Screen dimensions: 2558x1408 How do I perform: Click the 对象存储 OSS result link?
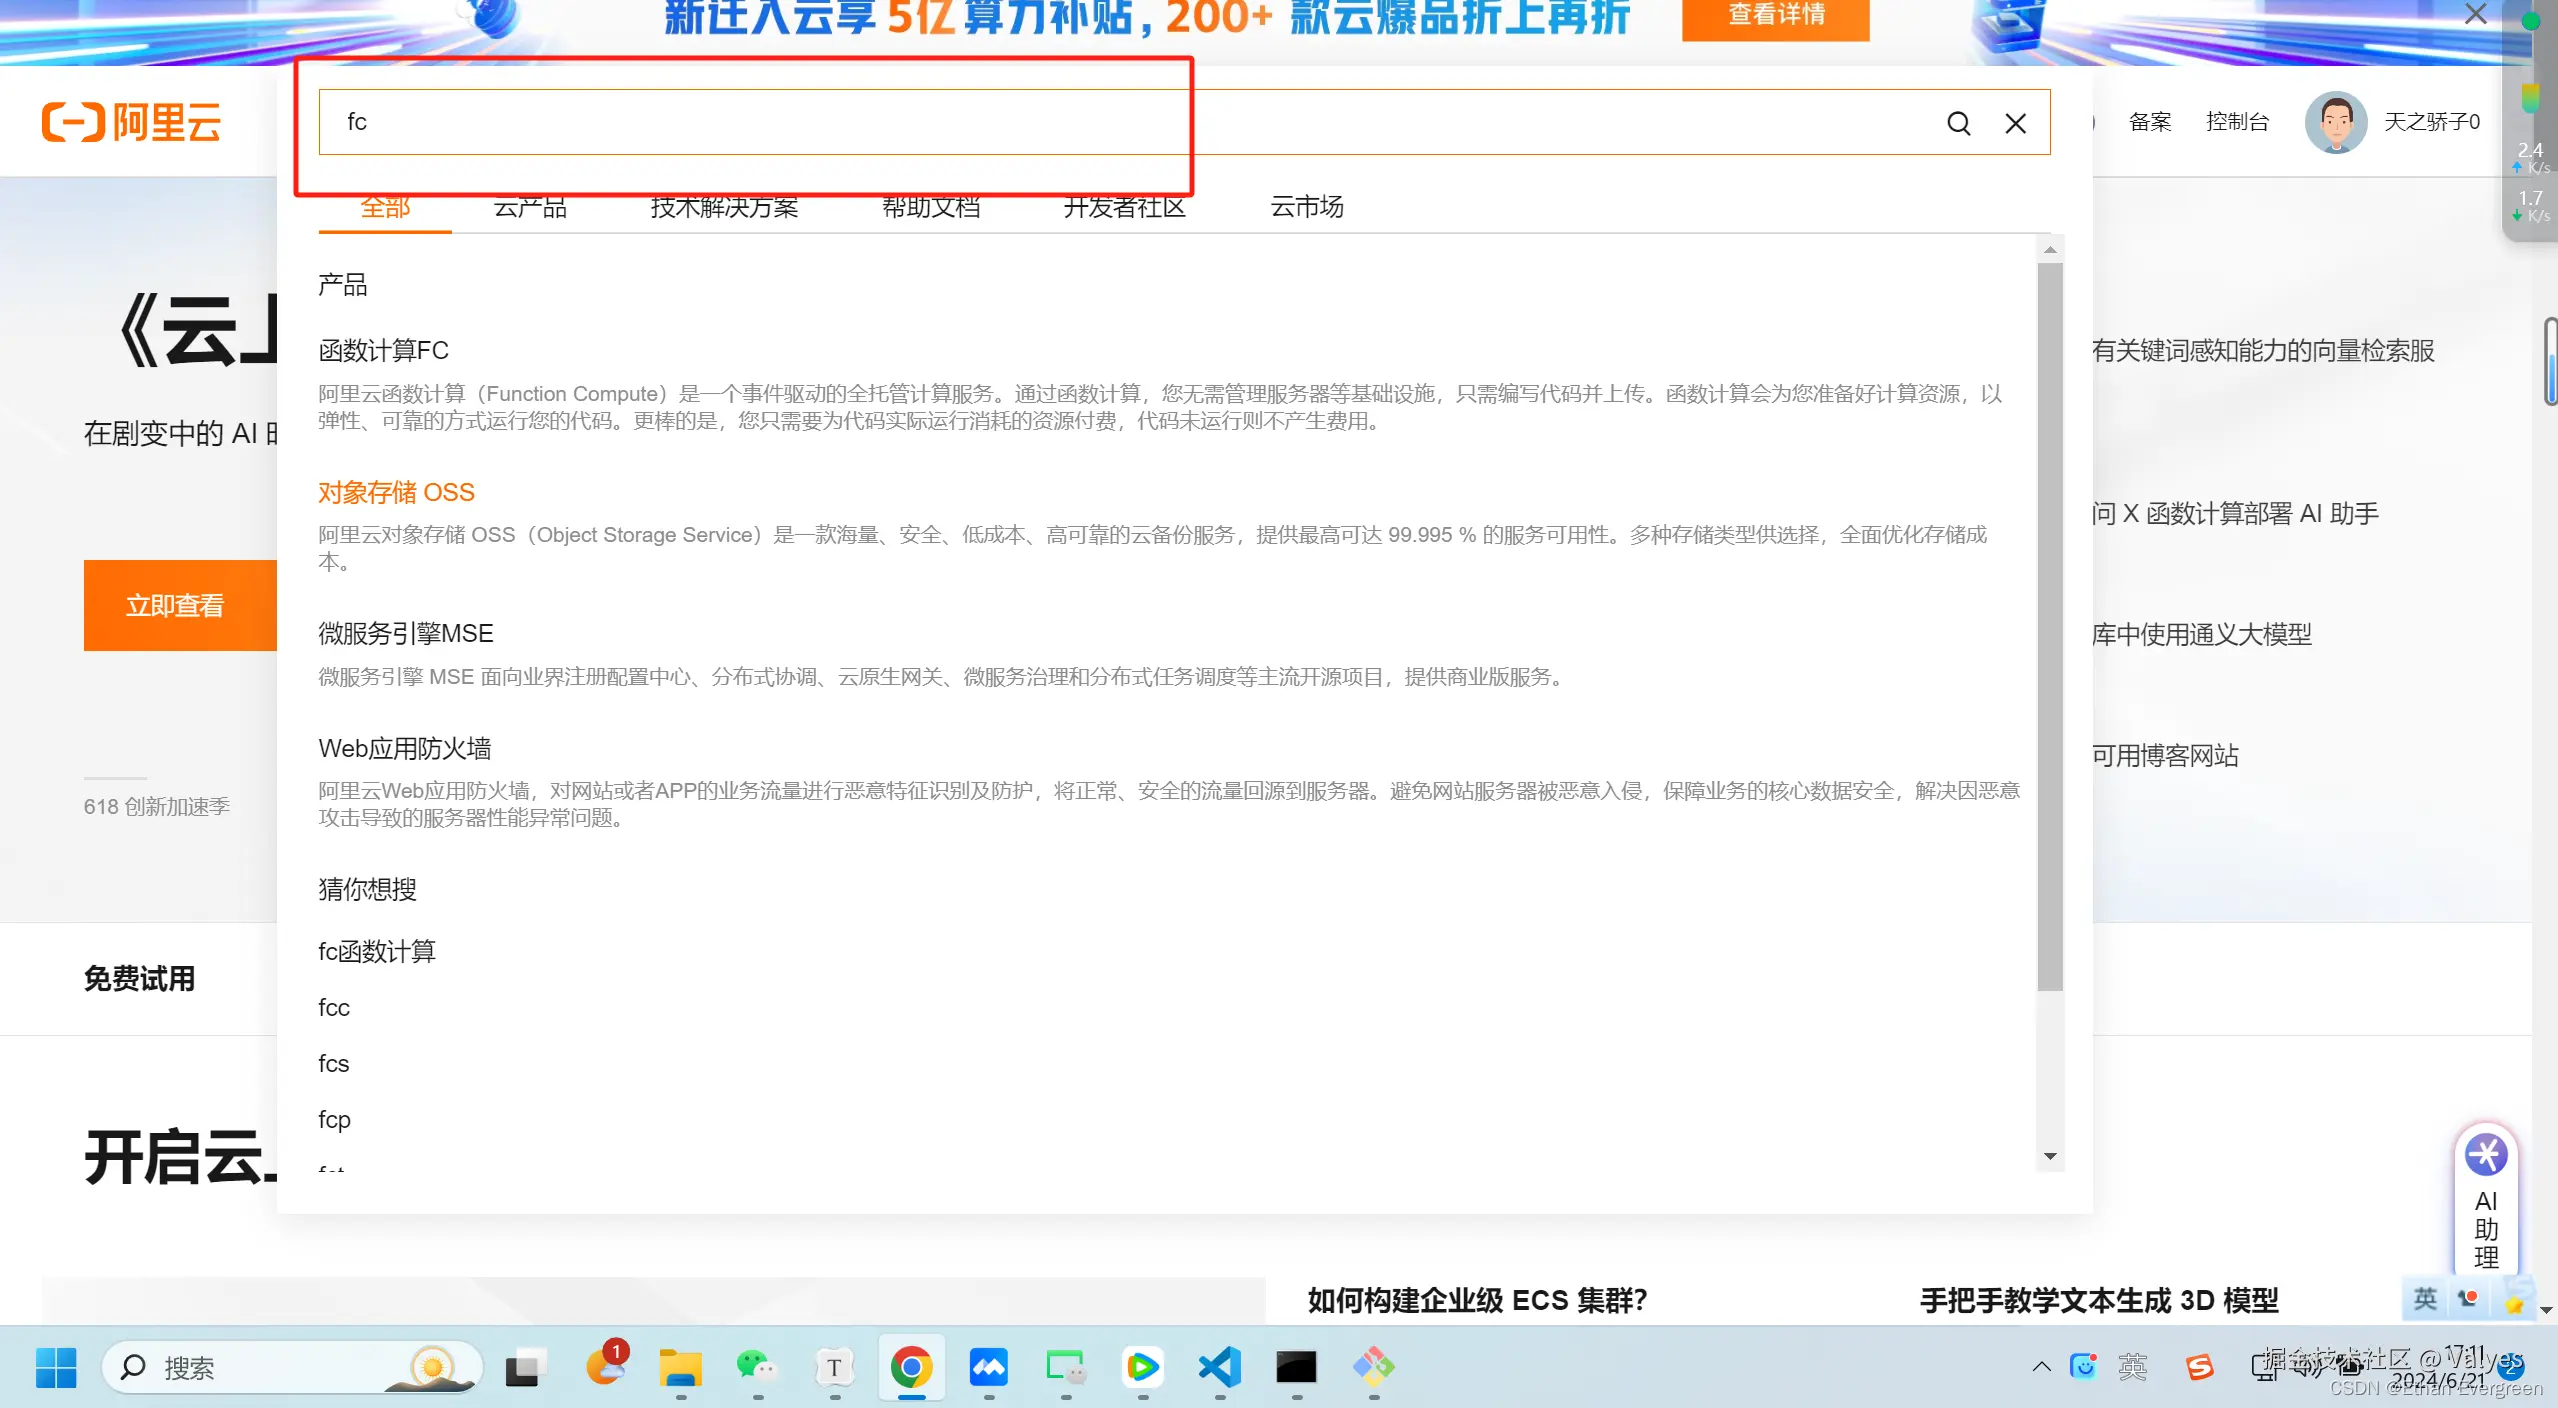coord(396,492)
